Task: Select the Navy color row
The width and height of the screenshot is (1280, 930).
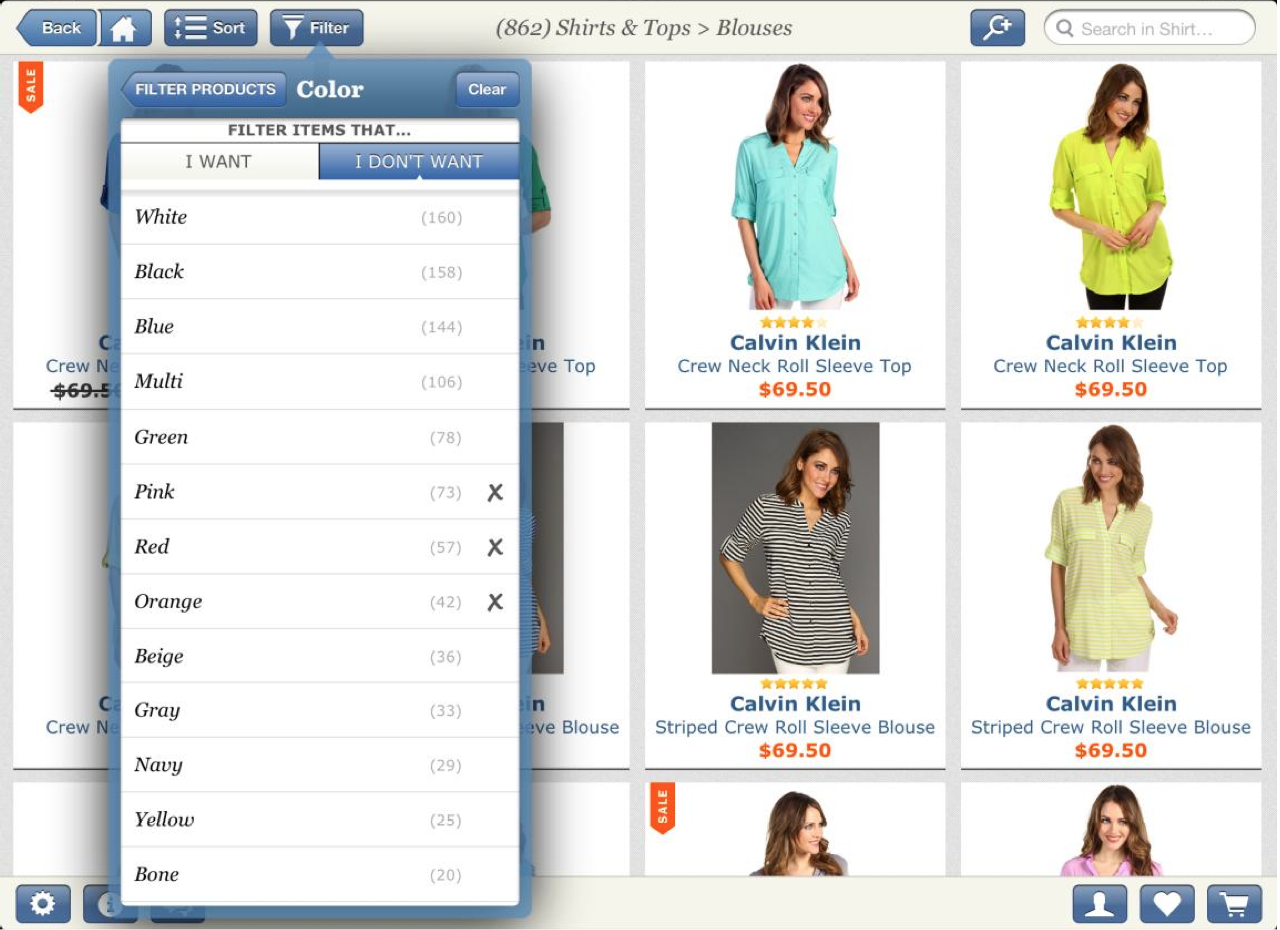Action: [x=320, y=765]
